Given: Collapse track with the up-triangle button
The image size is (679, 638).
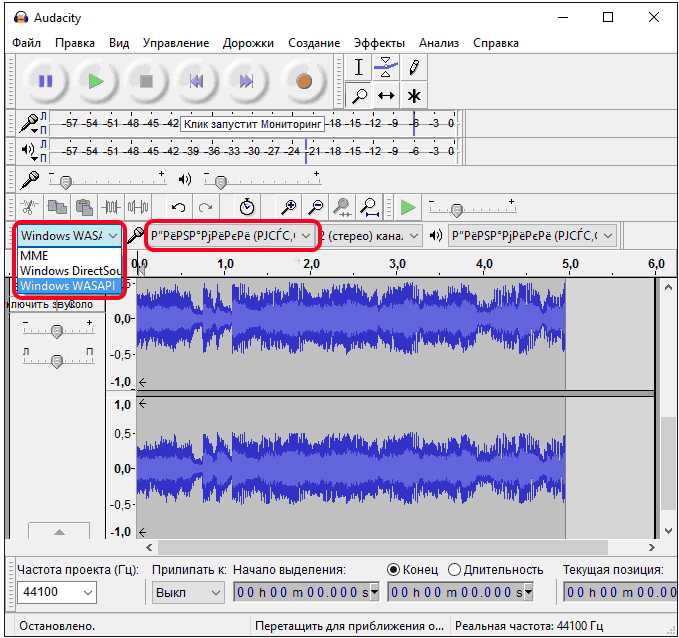Looking at the screenshot, I should coord(59,531).
